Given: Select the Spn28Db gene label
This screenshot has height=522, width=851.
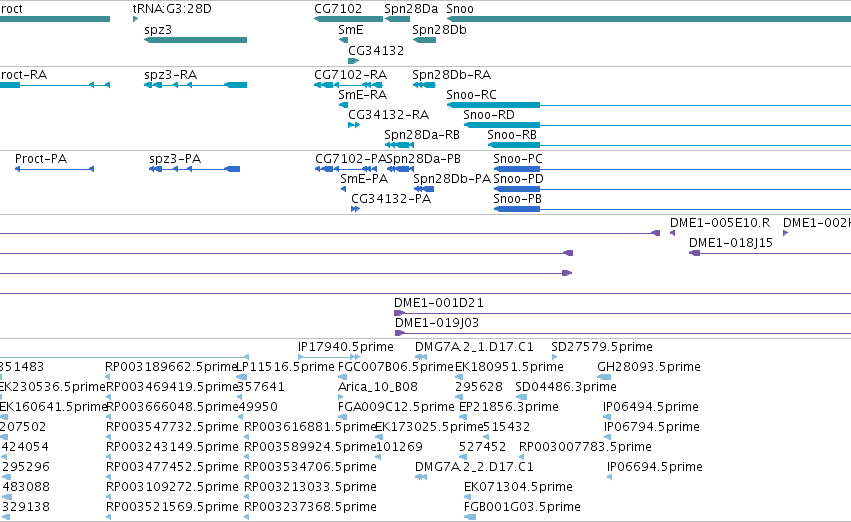Looking at the screenshot, I should pyautogui.click(x=439, y=30).
